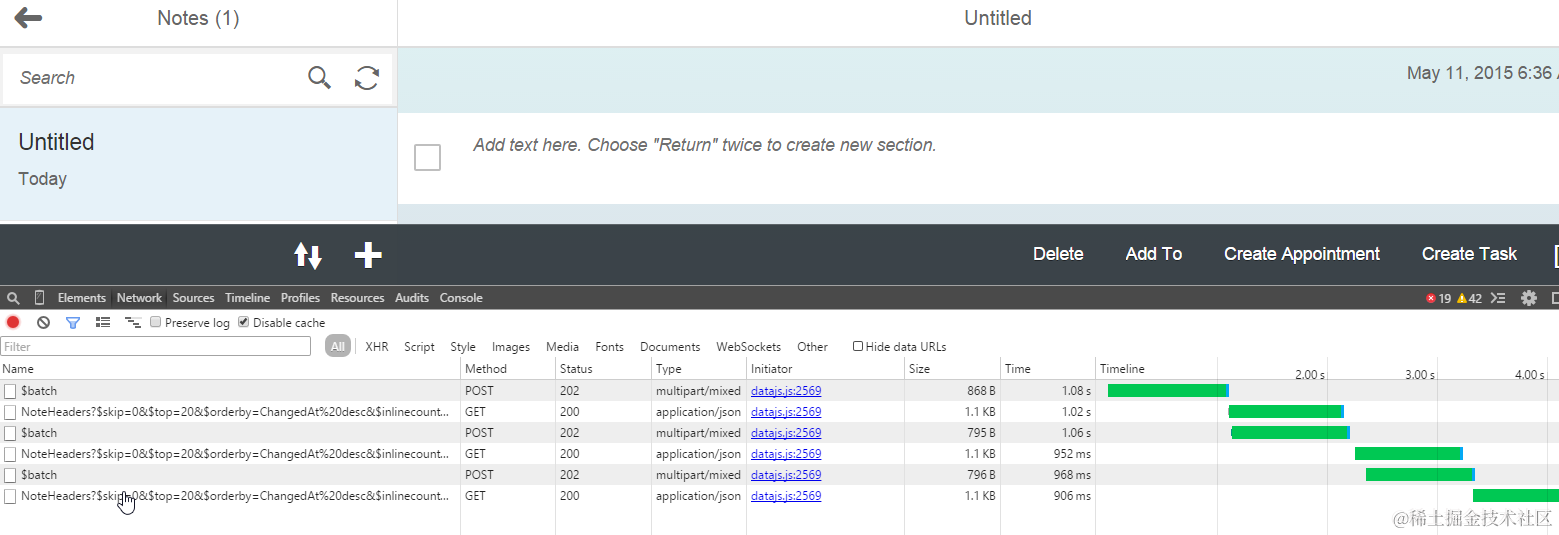Click Create Task
Viewport: 1559px width, 535px height.
(x=1469, y=254)
